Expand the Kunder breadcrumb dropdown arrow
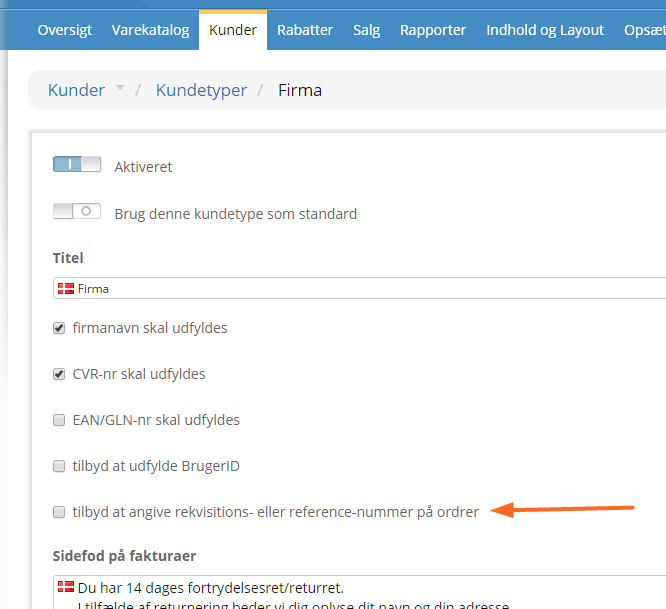 pos(120,87)
